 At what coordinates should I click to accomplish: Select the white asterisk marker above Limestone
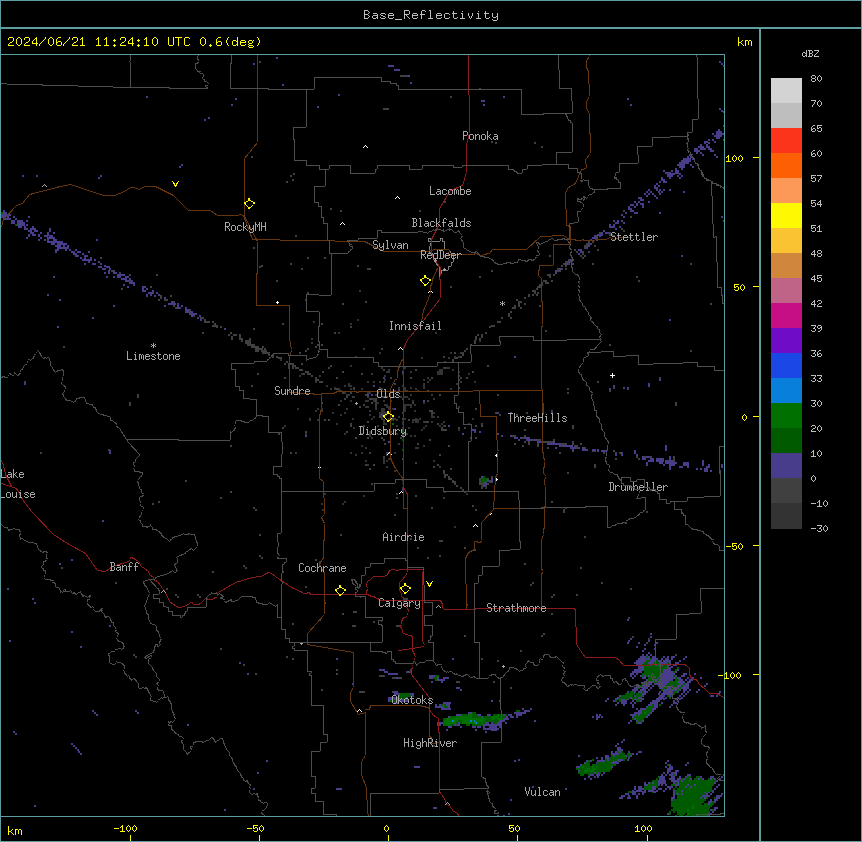click(153, 346)
